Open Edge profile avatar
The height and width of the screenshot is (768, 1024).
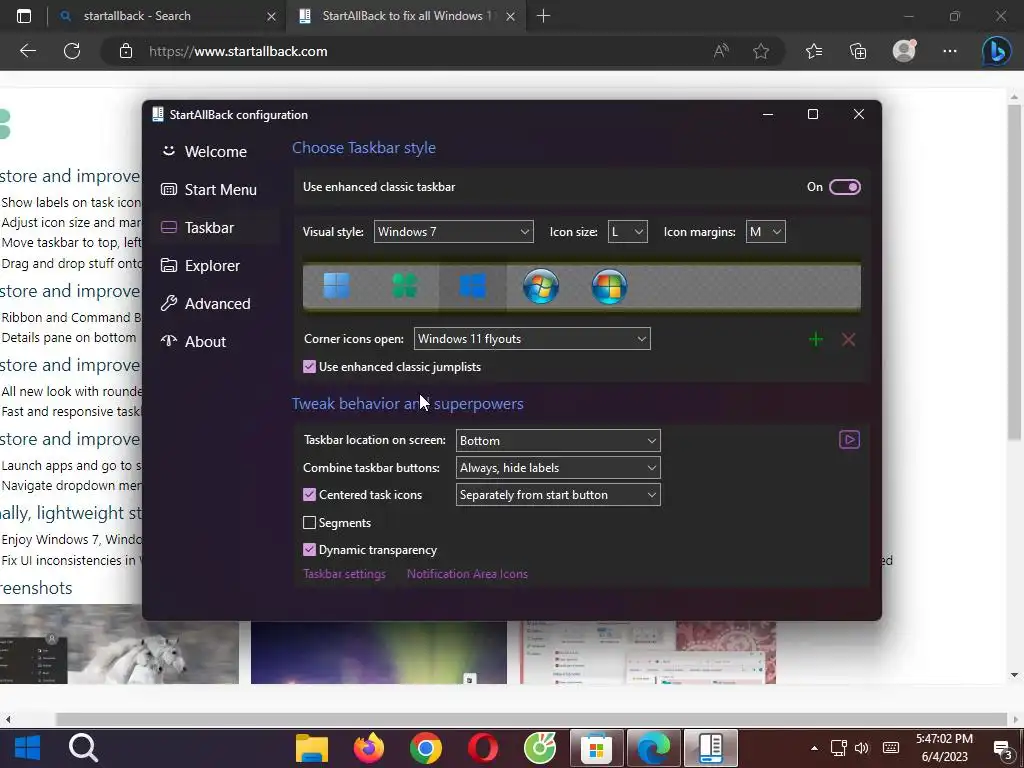pyautogui.click(x=904, y=51)
